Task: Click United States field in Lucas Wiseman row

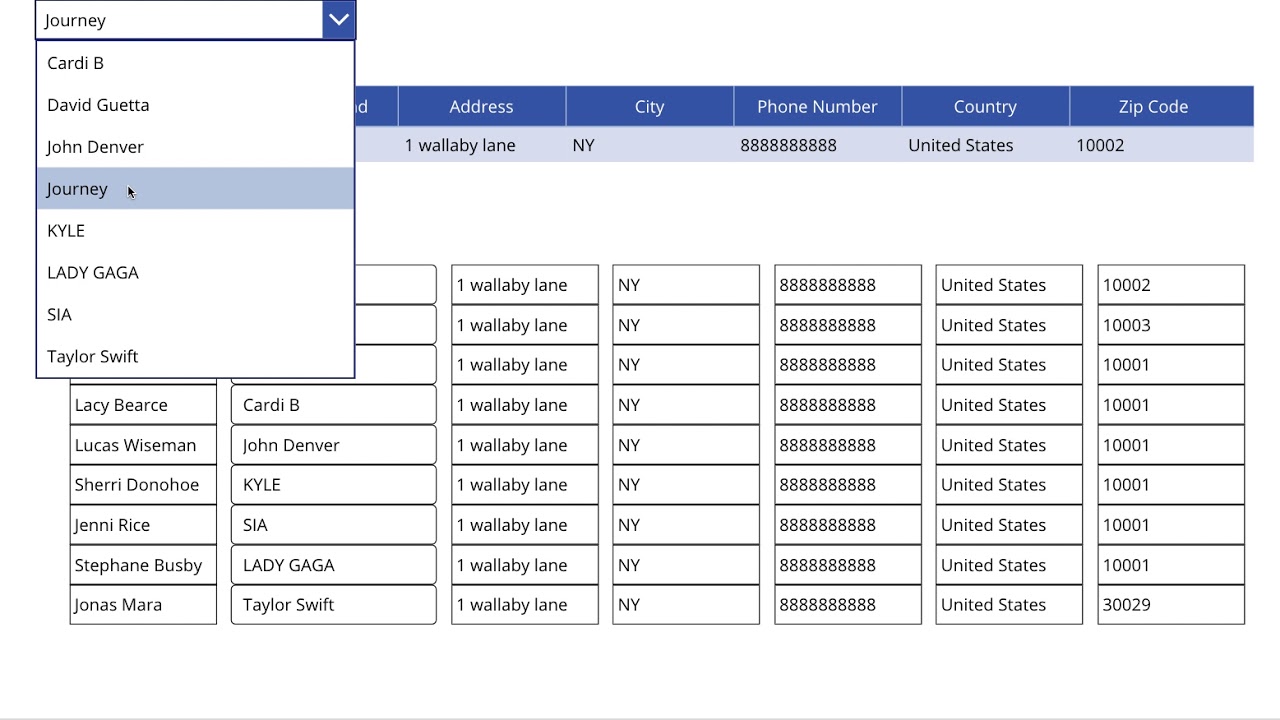Action: pos(1009,445)
